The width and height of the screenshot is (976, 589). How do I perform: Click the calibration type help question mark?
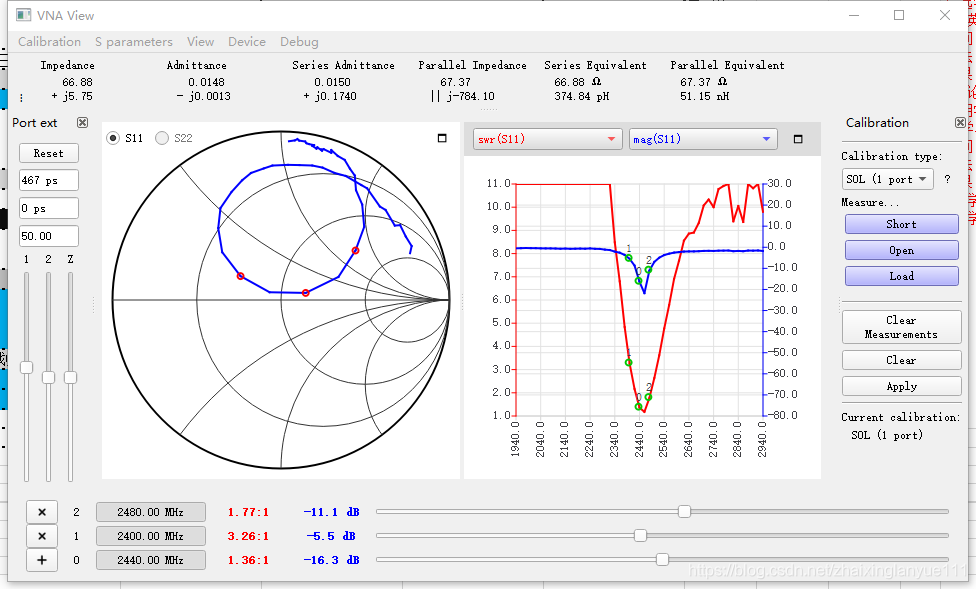pyautogui.click(x=947, y=179)
